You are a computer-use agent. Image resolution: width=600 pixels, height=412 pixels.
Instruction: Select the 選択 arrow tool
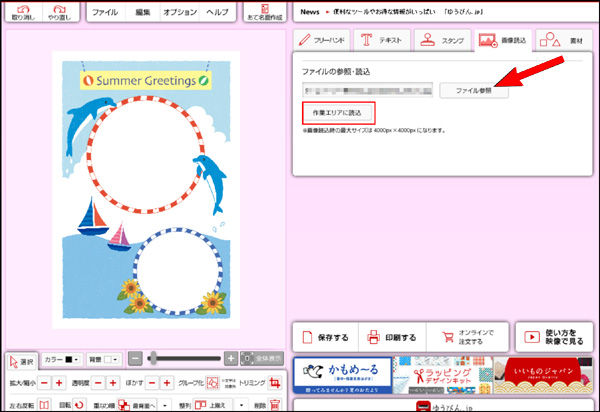(22, 361)
